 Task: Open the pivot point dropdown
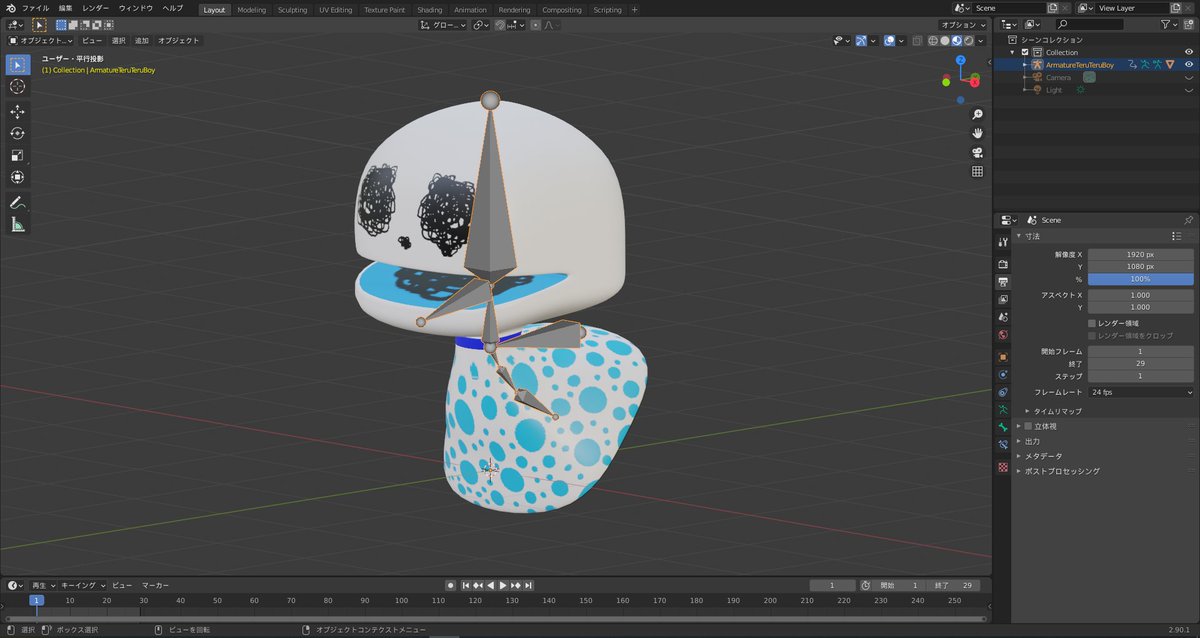click(480, 25)
